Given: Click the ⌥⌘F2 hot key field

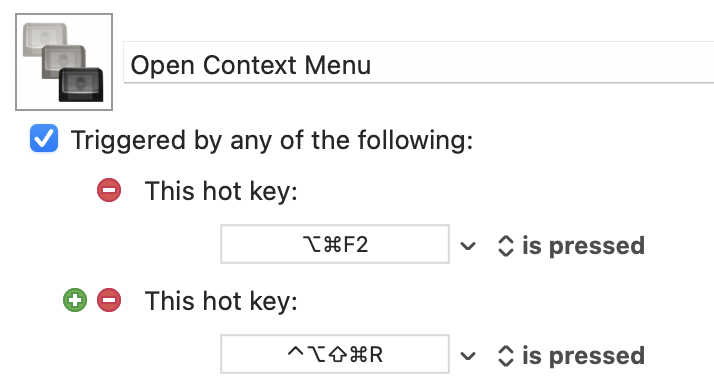Looking at the screenshot, I should (335, 244).
